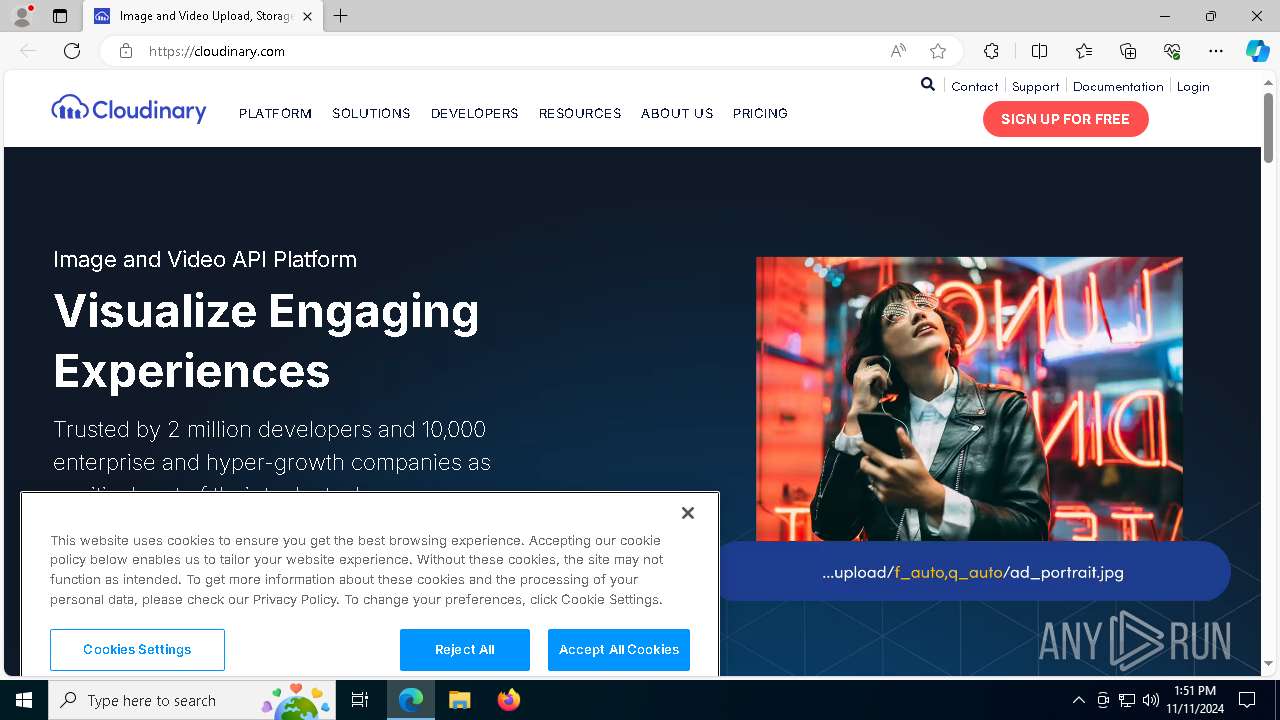Open the Developers menu

coord(474,113)
